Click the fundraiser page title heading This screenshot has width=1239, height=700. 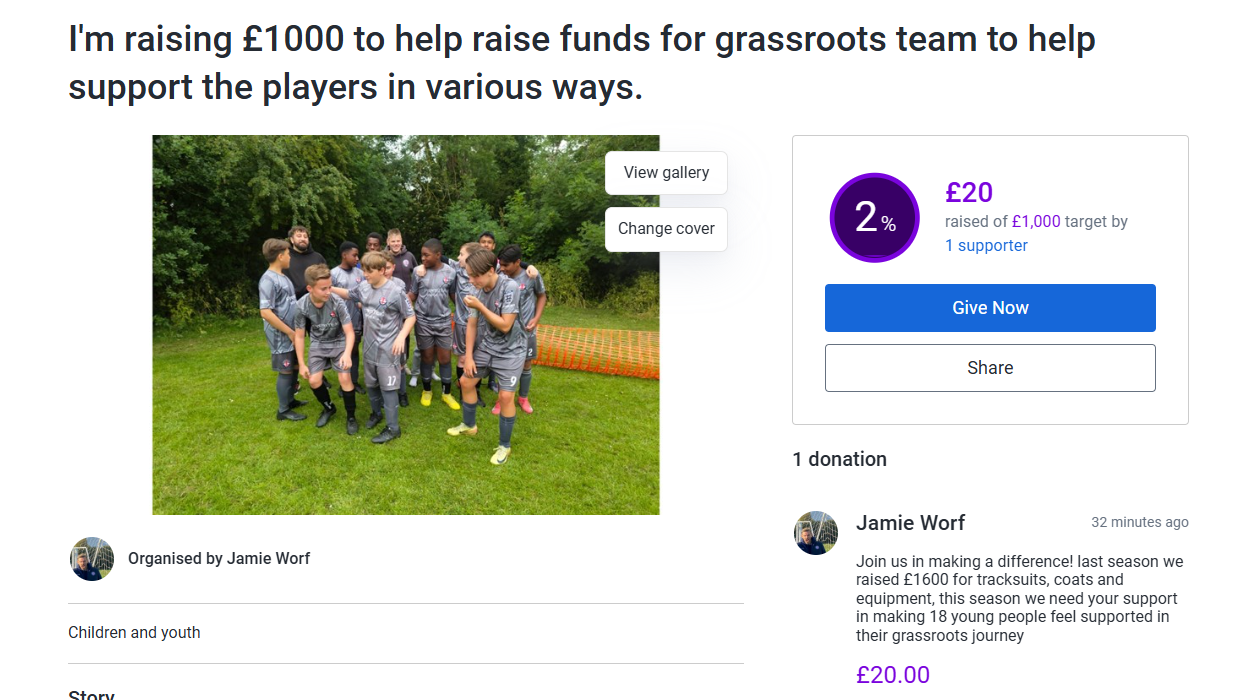coord(582,63)
